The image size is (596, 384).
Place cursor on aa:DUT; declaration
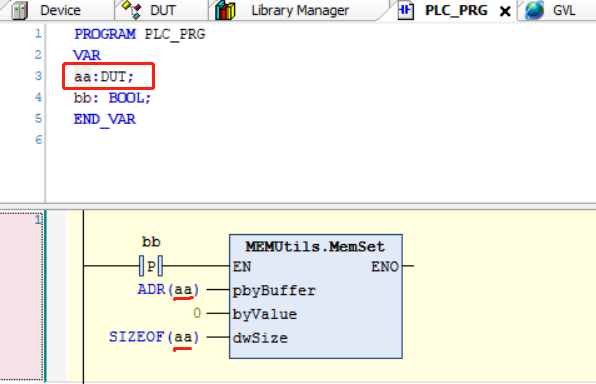104,77
